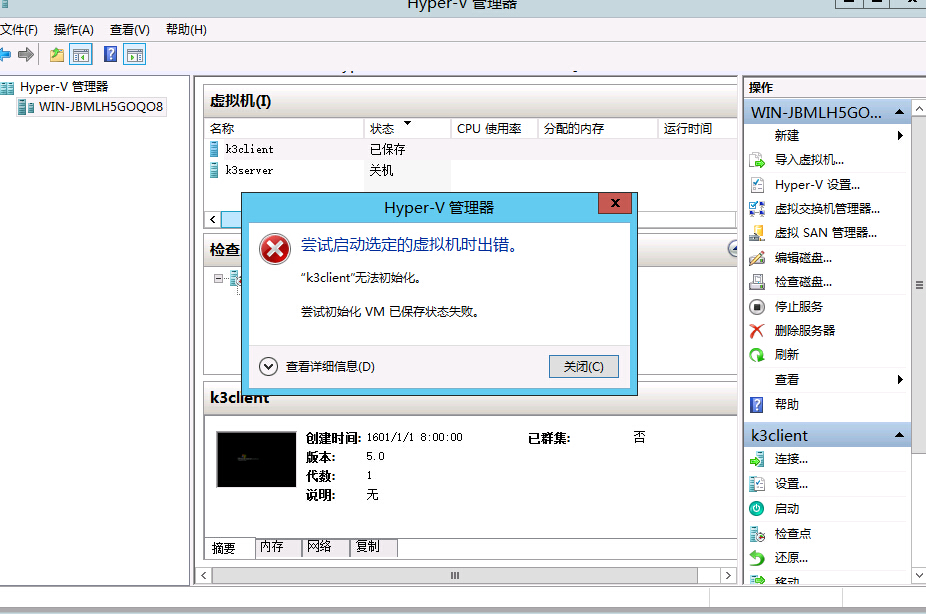This screenshot has height=614, width=926.
Task: Click the 关闭(C) button in the dialog
Action: tap(583, 367)
